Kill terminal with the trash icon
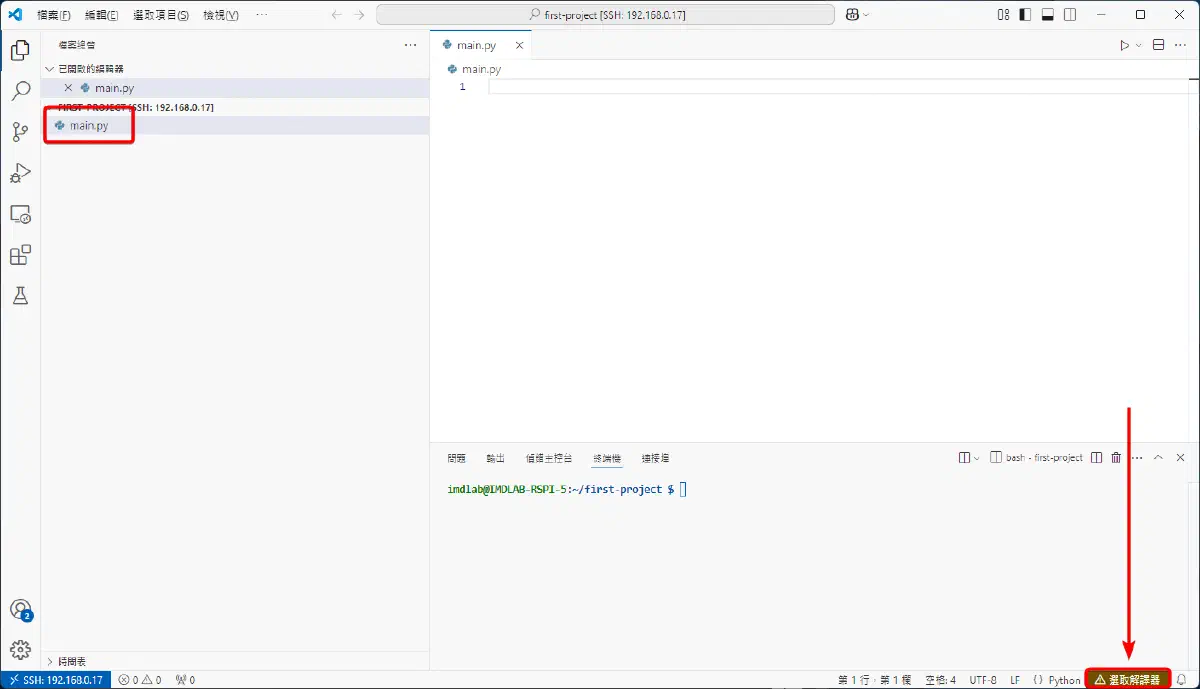1200x689 pixels. coord(1116,457)
